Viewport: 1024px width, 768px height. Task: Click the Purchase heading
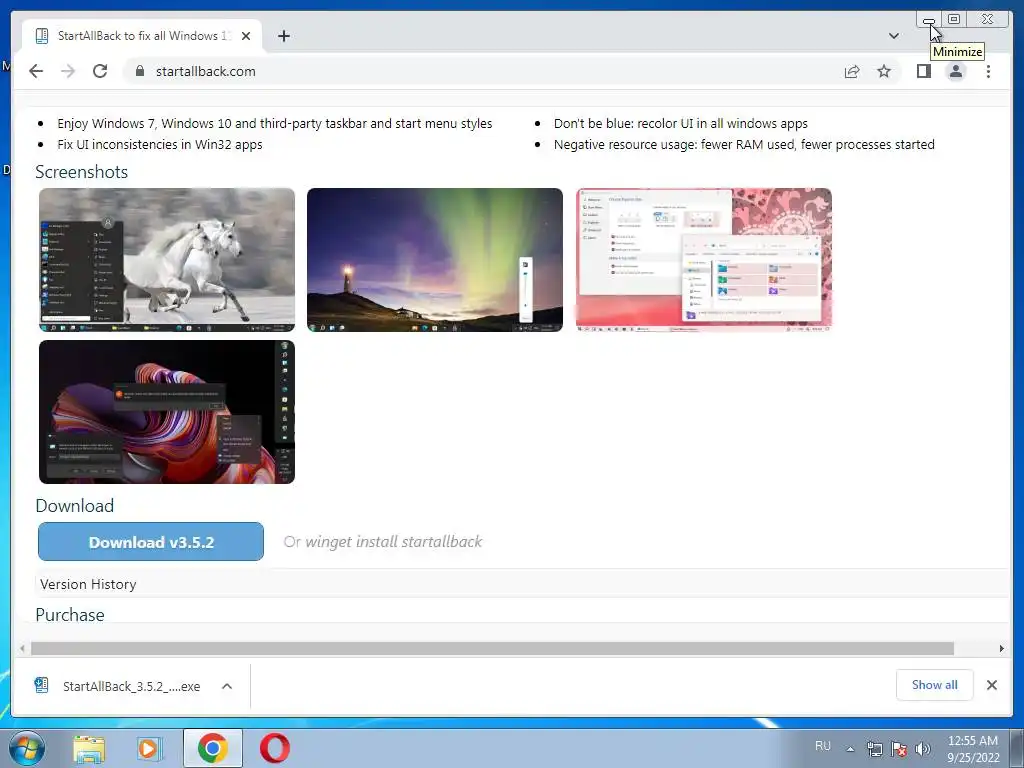(70, 615)
